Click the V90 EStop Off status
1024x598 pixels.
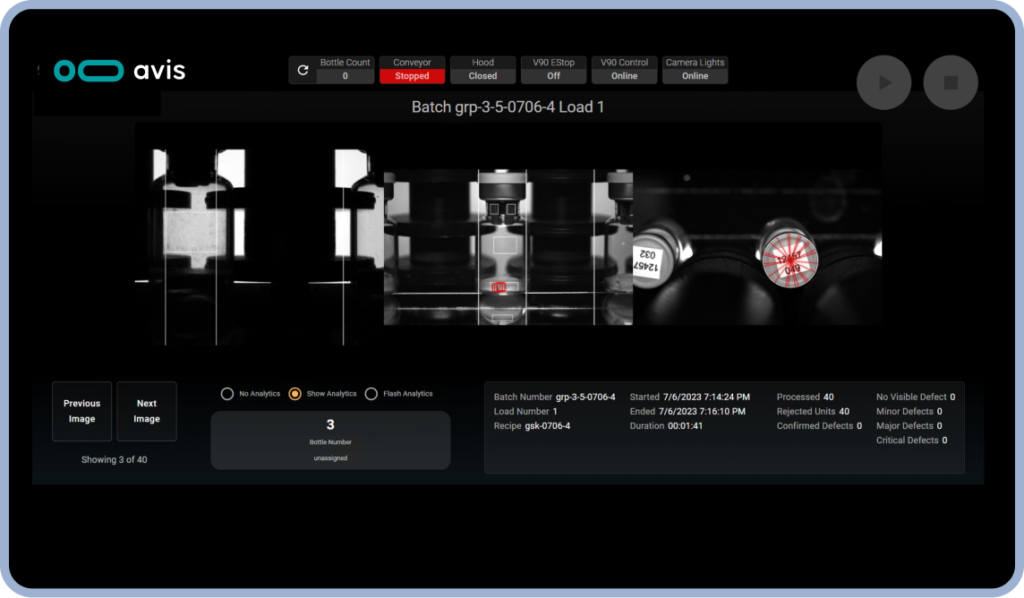tap(553, 76)
